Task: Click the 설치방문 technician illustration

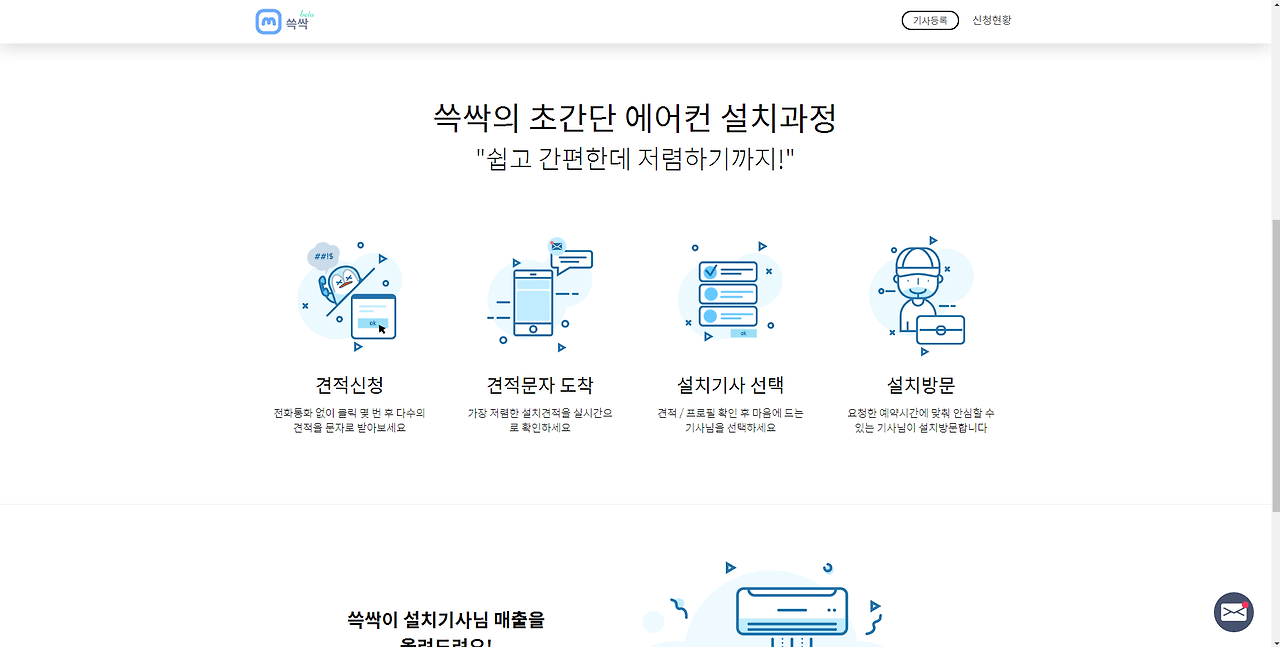Action: pos(921,296)
